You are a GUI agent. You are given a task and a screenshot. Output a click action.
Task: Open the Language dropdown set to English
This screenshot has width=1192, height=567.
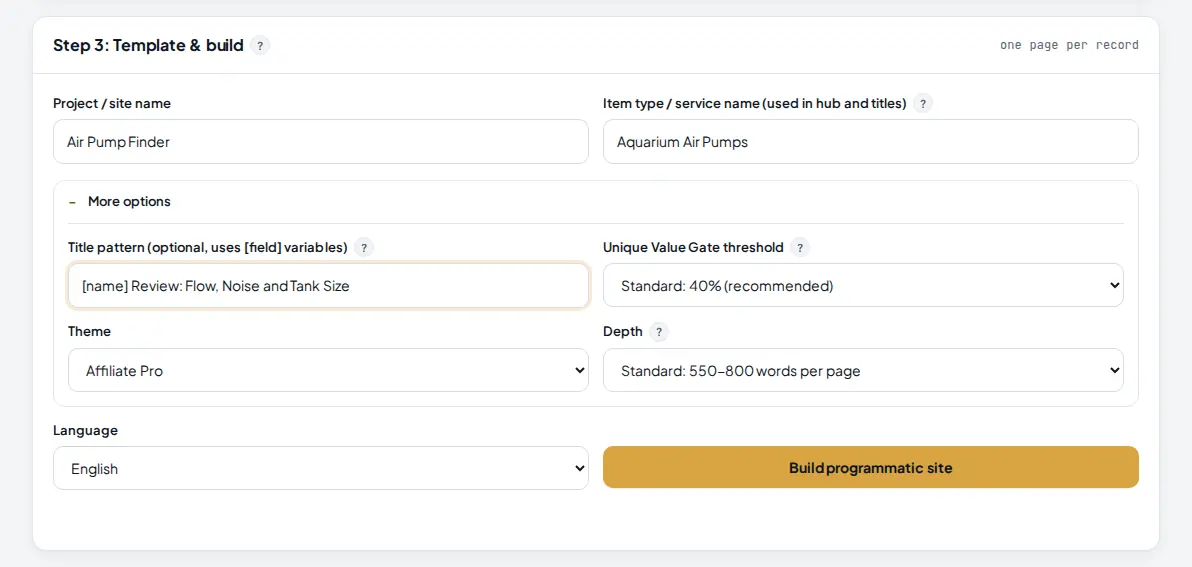click(x=320, y=468)
